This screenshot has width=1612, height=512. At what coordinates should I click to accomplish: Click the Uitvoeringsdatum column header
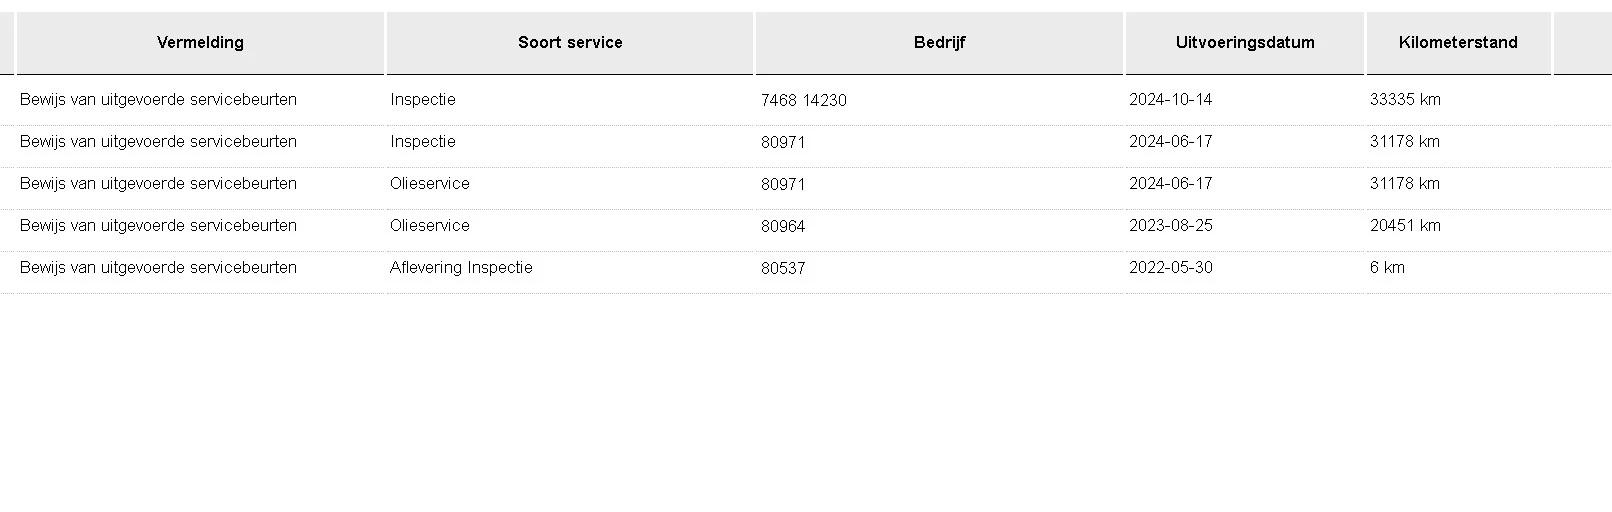(x=1245, y=43)
